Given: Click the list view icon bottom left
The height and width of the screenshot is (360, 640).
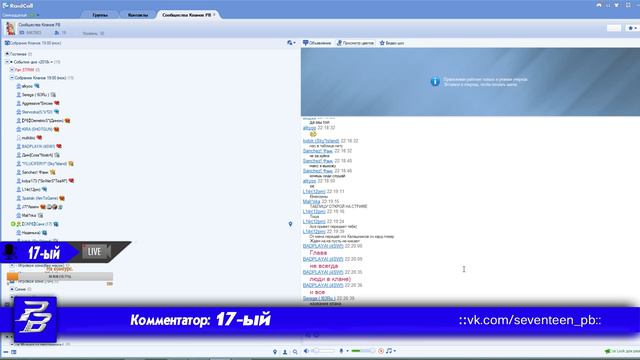Looking at the screenshot, I should pyautogui.click(x=13, y=352).
